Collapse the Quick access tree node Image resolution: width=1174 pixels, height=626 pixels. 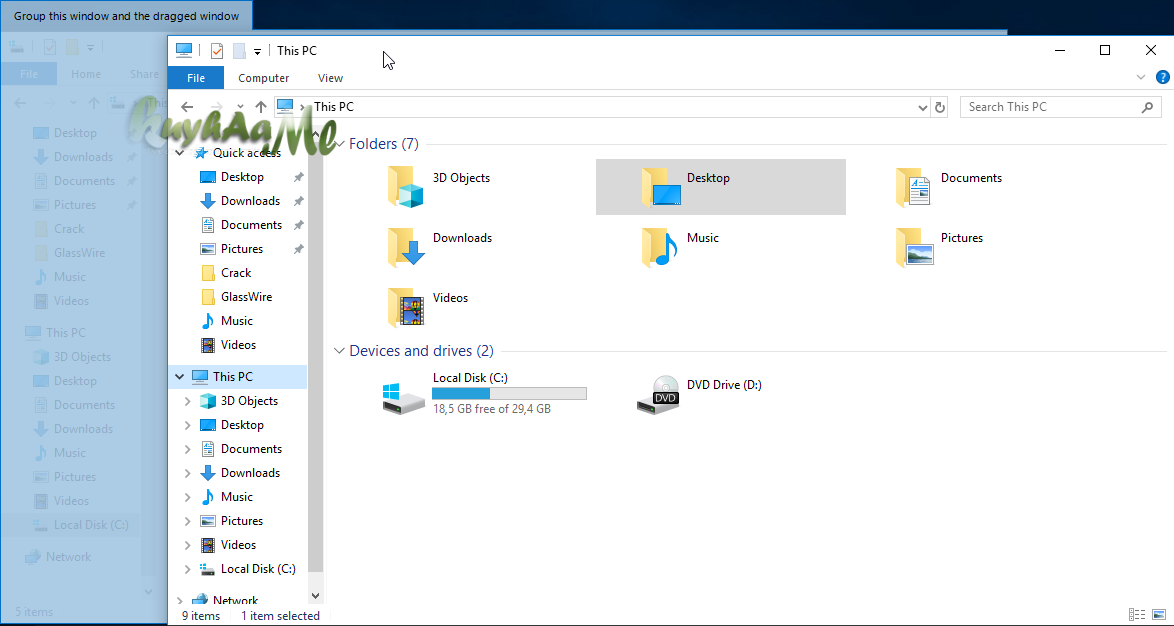tap(180, 153)
